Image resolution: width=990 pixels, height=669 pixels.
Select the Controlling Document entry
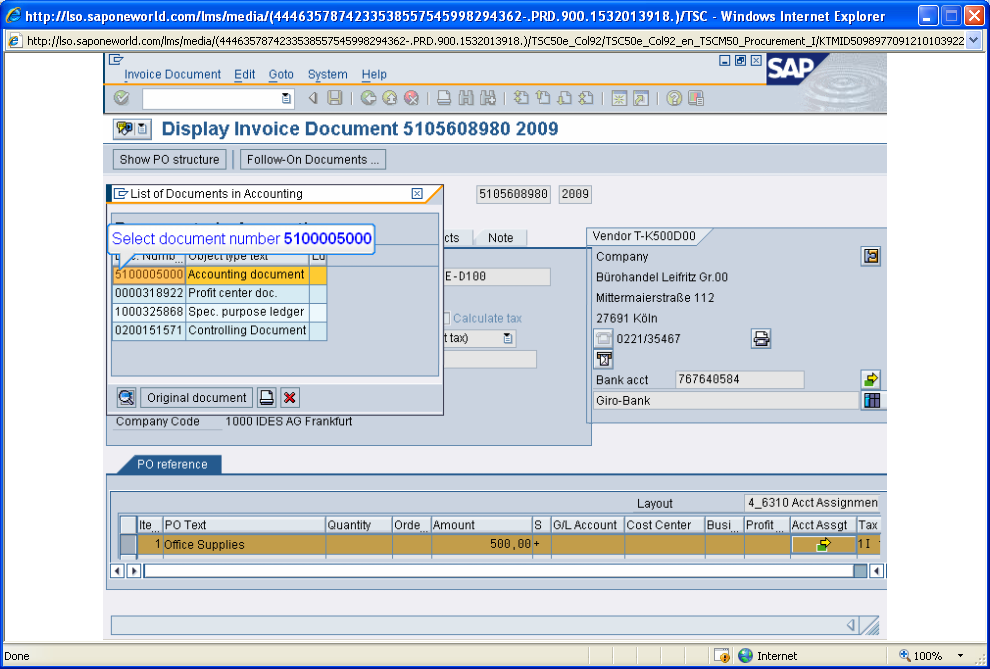coord(247,330)
